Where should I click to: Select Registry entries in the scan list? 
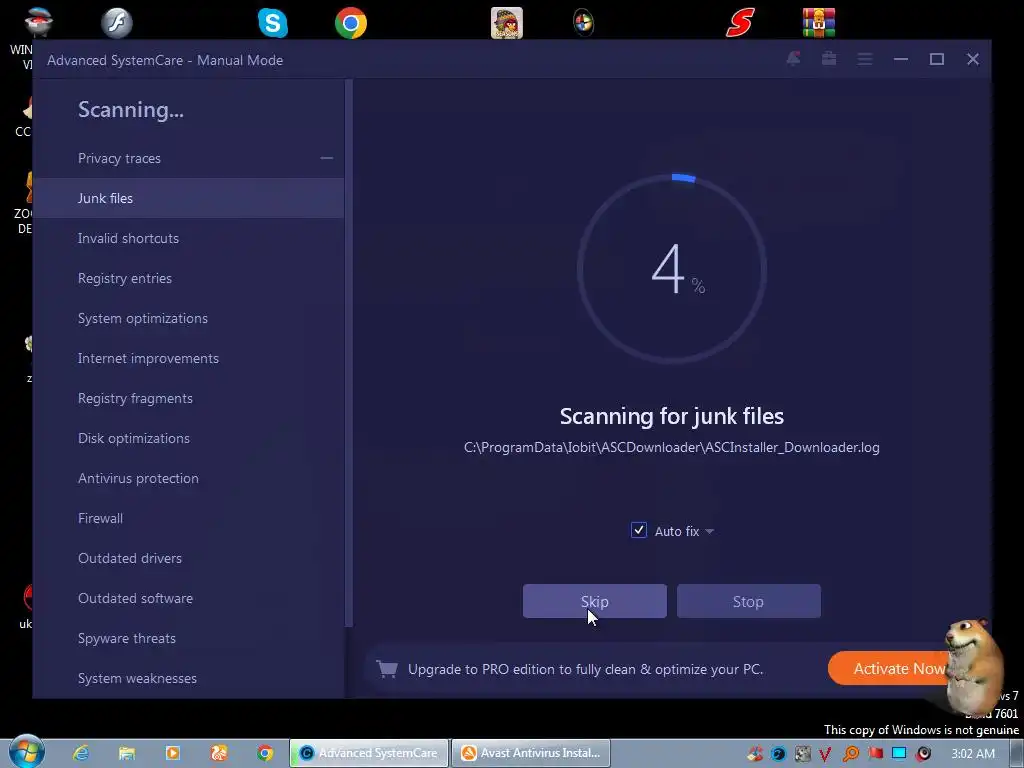point(188,278)
